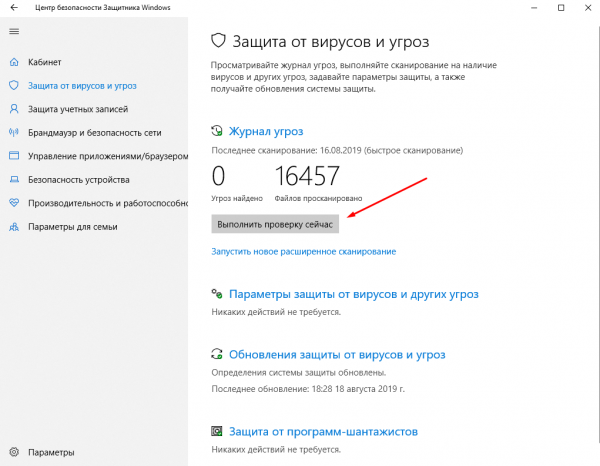This screenshot has width=600, height=466.
Task: Open Параметры at sidebar bottom
Action: [x=51, y=452]
